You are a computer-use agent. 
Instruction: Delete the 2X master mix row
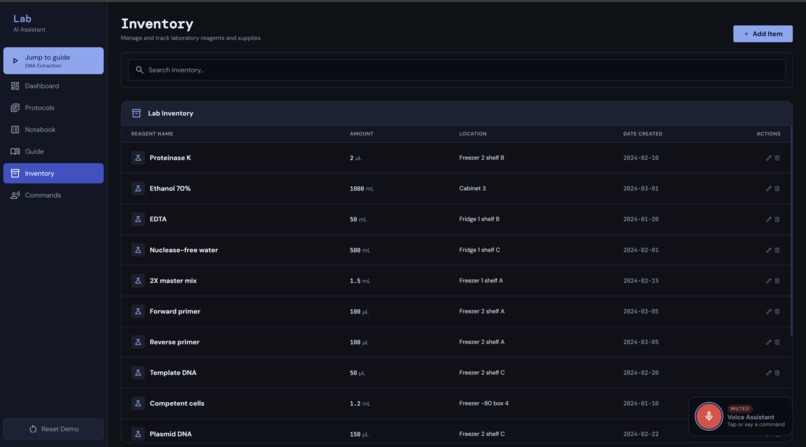tap(777, 281)
